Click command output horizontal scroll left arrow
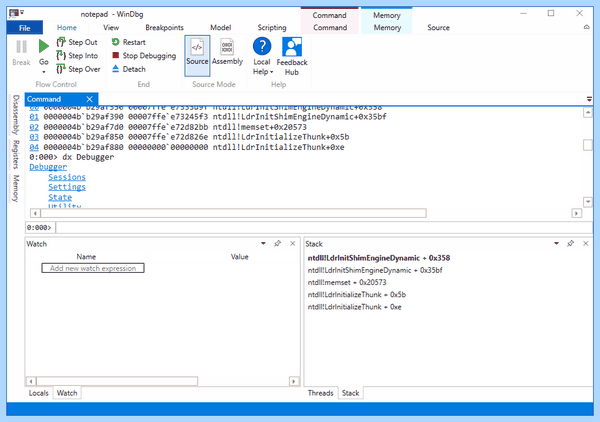This screenshot has width=600, height=422. [35, 213]
